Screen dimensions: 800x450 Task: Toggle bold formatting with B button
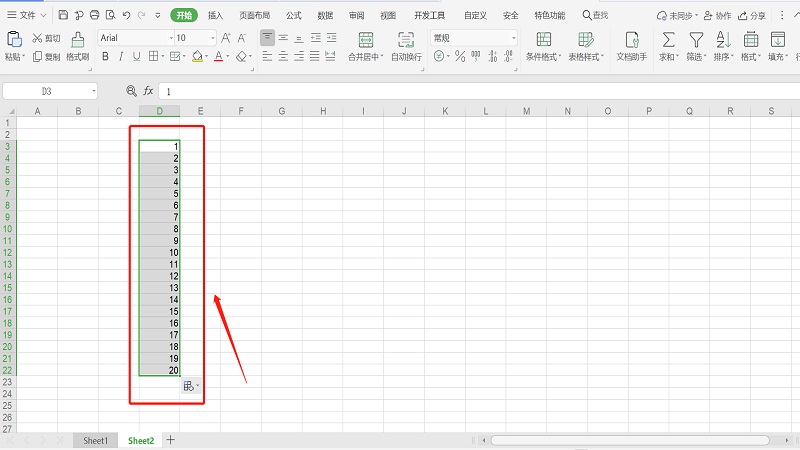(x=105, y=57)
